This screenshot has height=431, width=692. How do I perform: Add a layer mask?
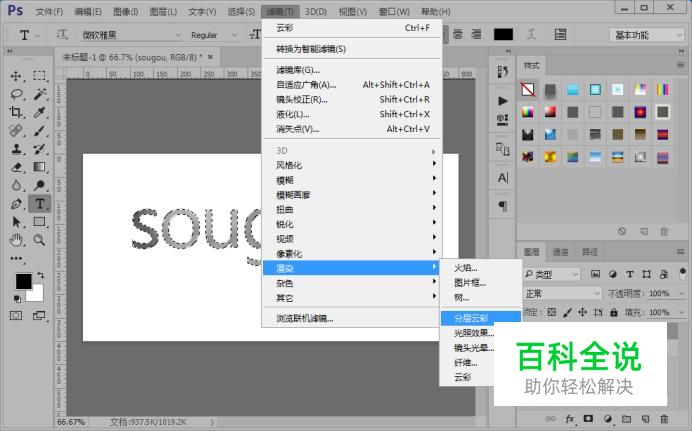pyautogui.click(x=588, y=418)
